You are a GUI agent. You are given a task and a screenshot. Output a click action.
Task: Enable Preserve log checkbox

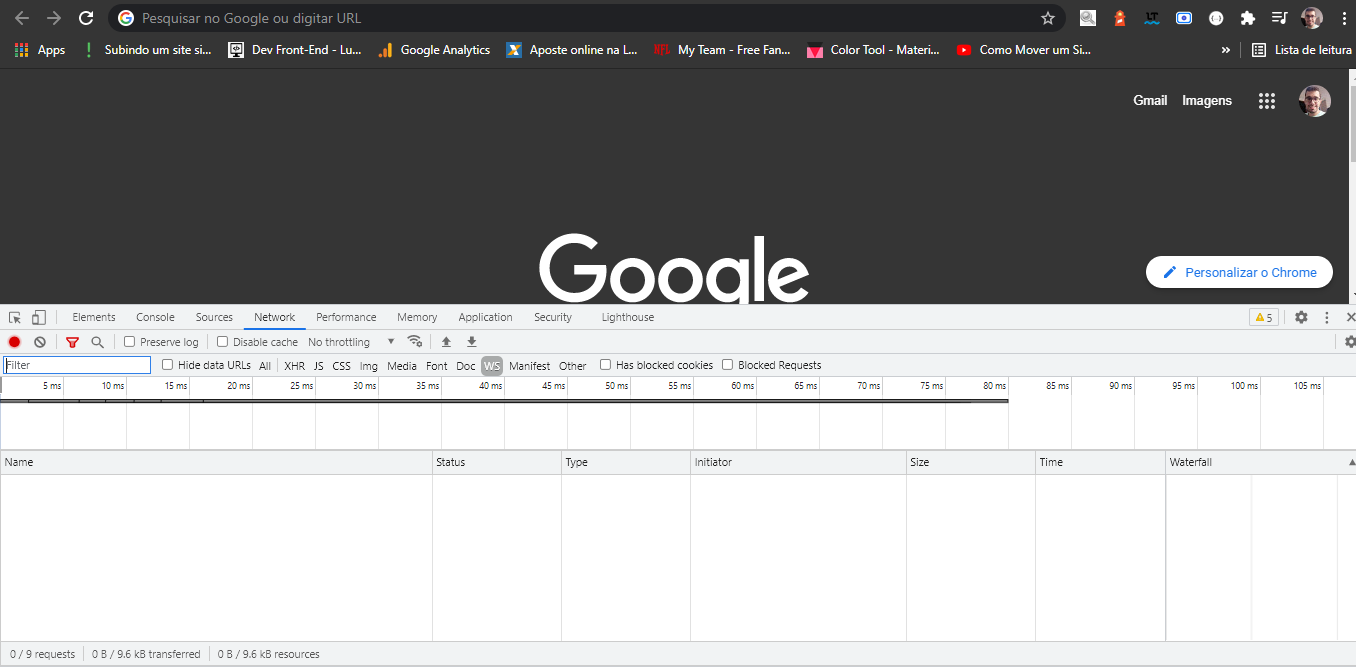[x=129, y=342]
